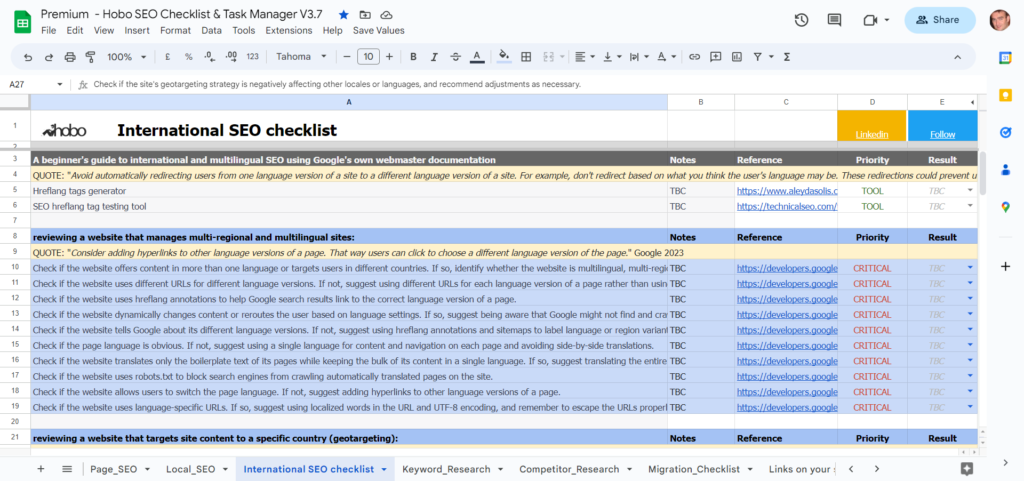Open Contacts side panel icon
The image size is (1024, 481).
[x=1005, y=170]
